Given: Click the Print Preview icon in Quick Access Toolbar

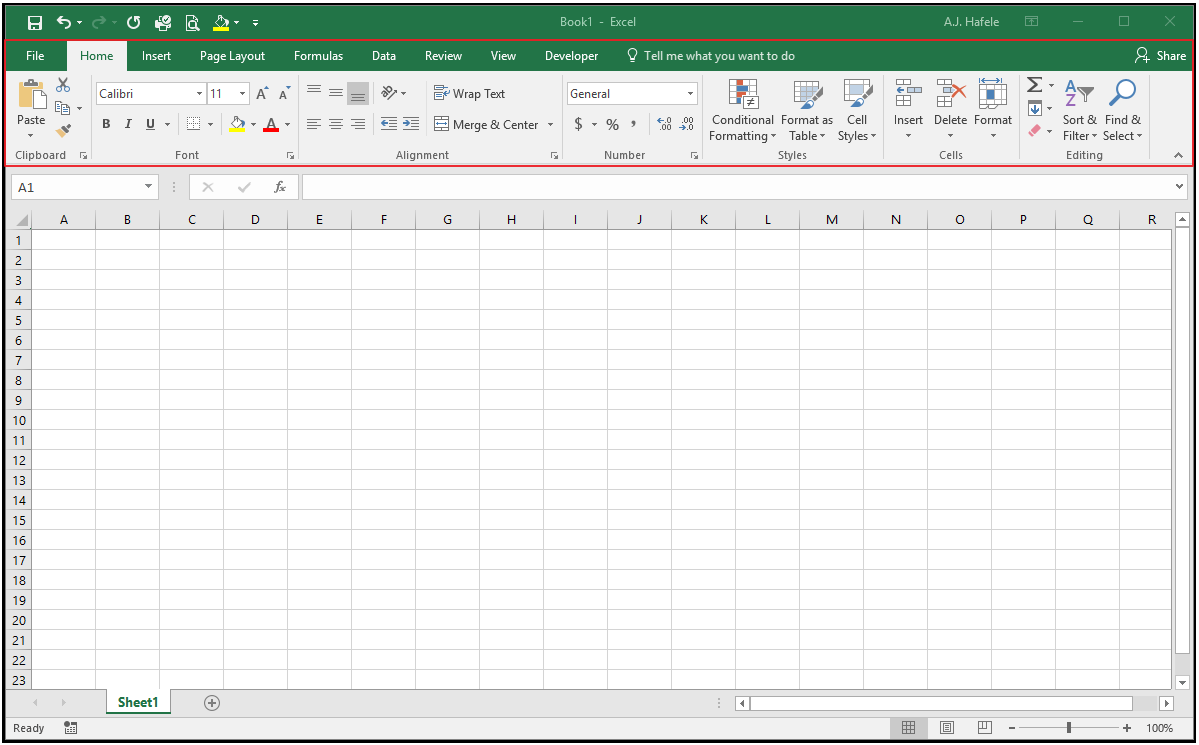Looking at the screenshot, I should (192, 22).
